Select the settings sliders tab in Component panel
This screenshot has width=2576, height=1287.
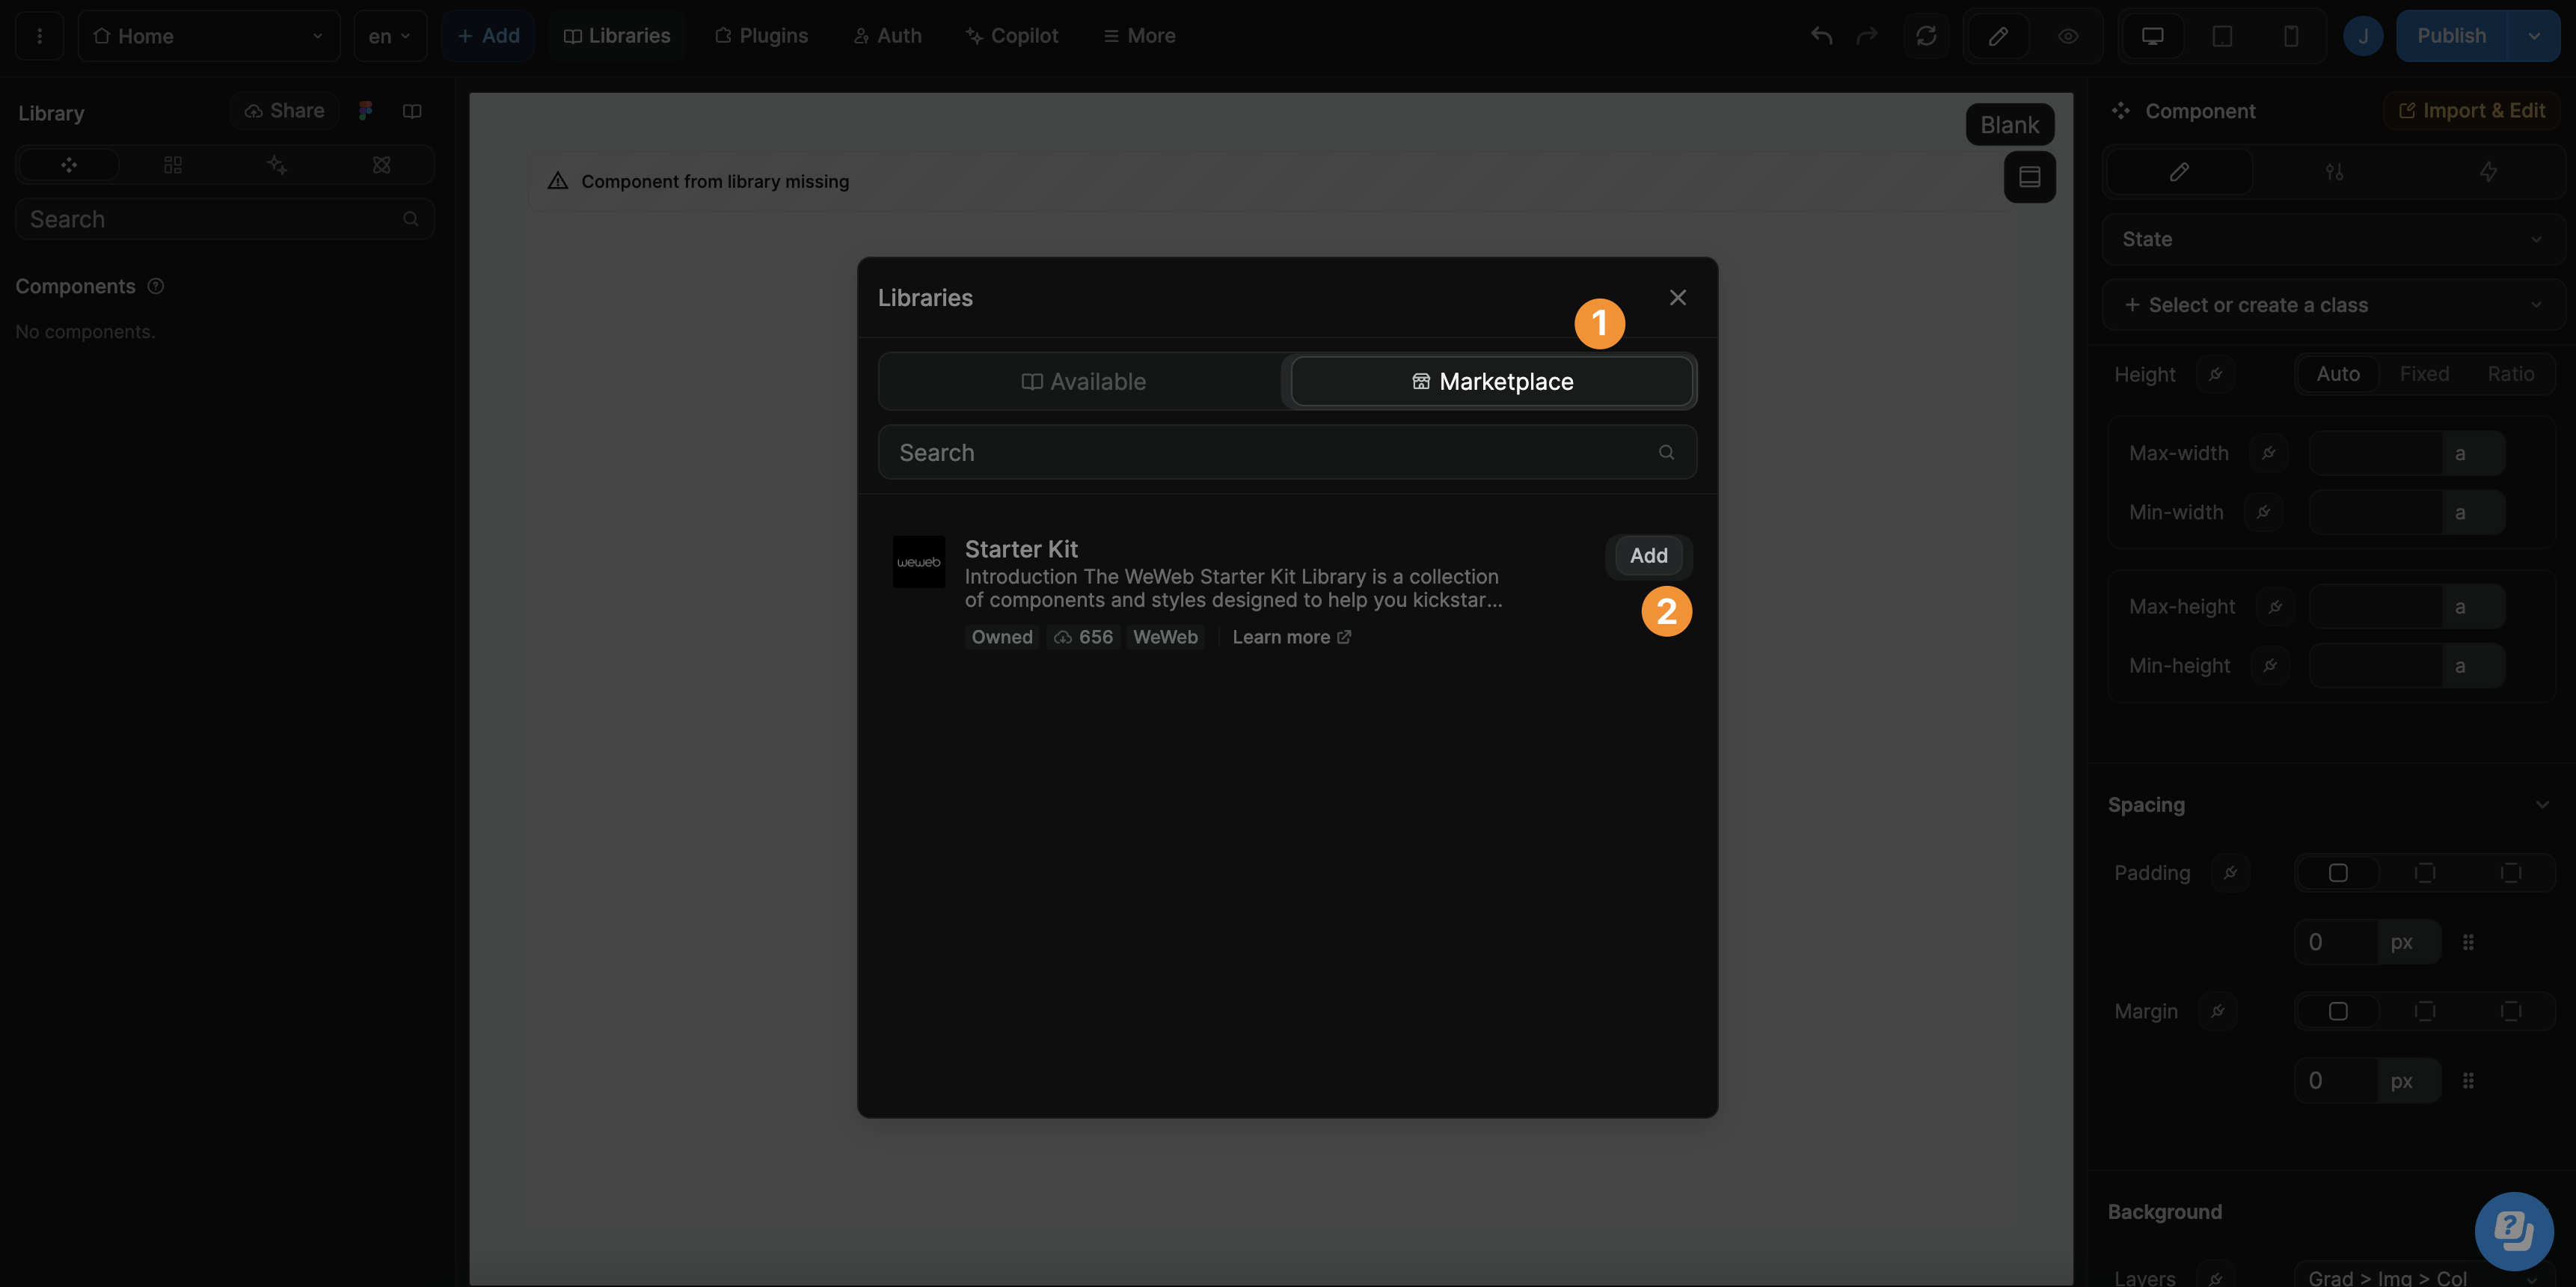(2334, 171)
